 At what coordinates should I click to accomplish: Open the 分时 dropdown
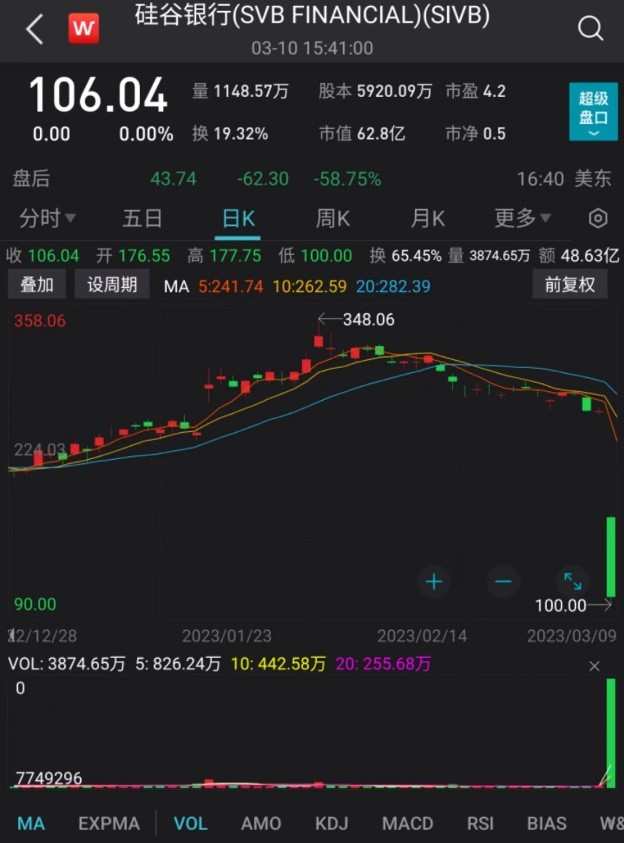tap(47, 218)
